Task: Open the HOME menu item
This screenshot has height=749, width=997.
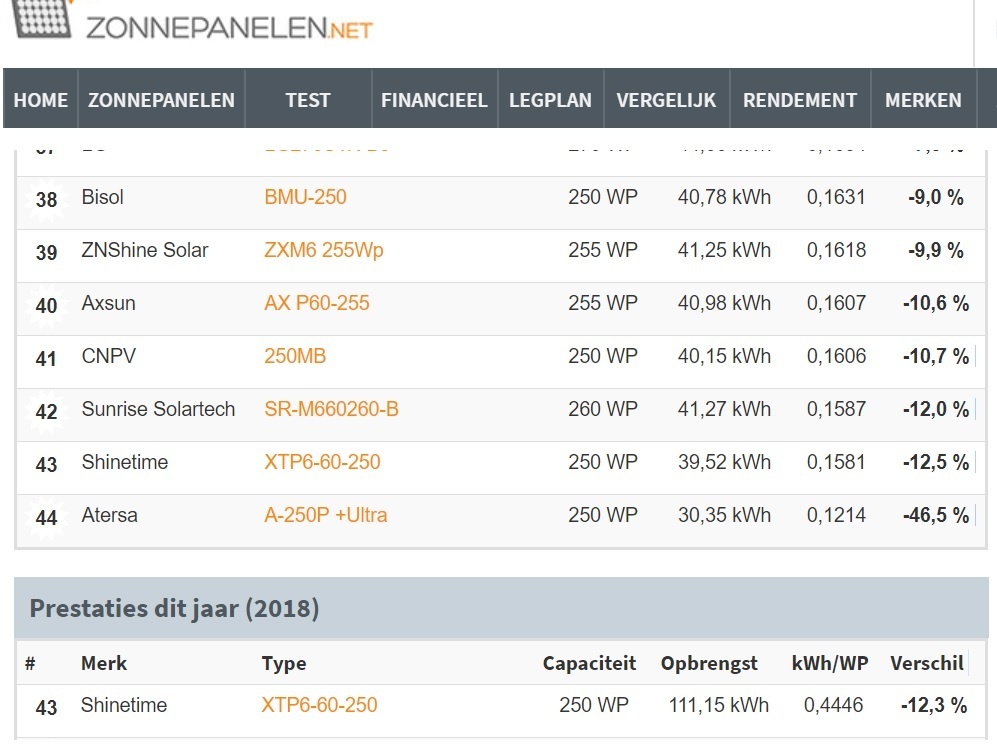Action: [41, 100]
